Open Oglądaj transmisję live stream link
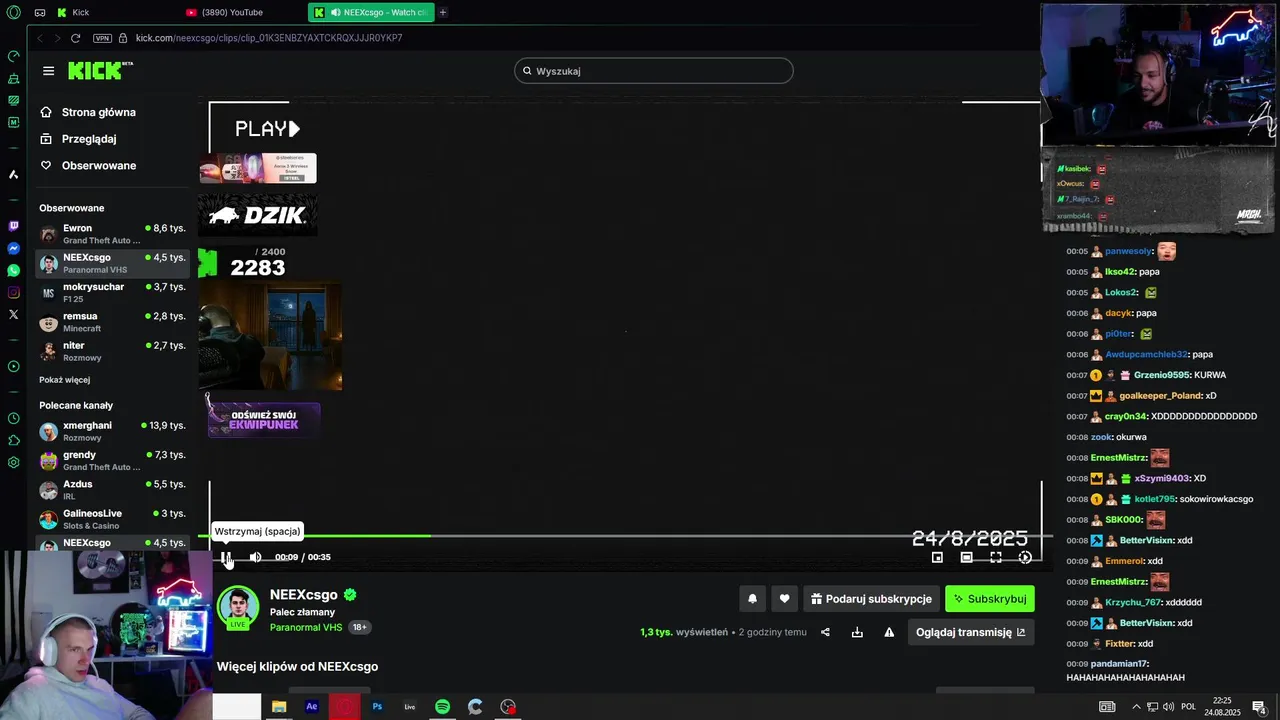This screenshot has height=720, width=1280. point(971,632)
